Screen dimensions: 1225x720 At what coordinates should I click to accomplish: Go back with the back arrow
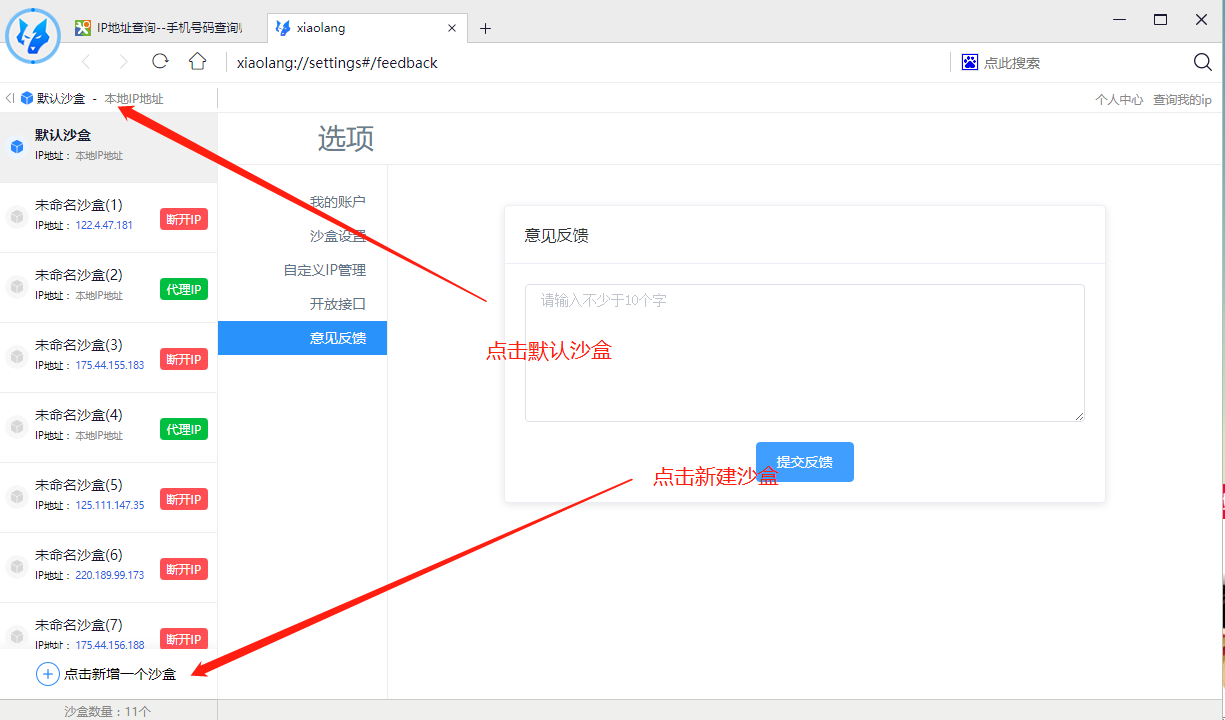coord(86,62)
